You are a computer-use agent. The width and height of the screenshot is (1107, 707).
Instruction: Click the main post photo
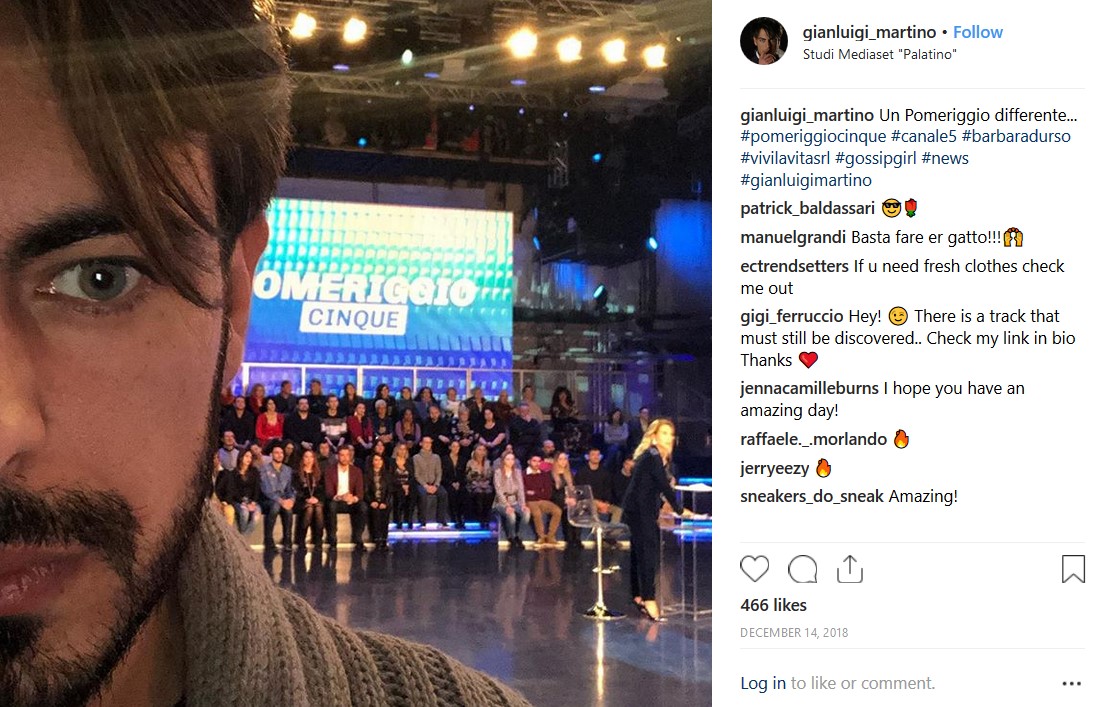point(356,353)
